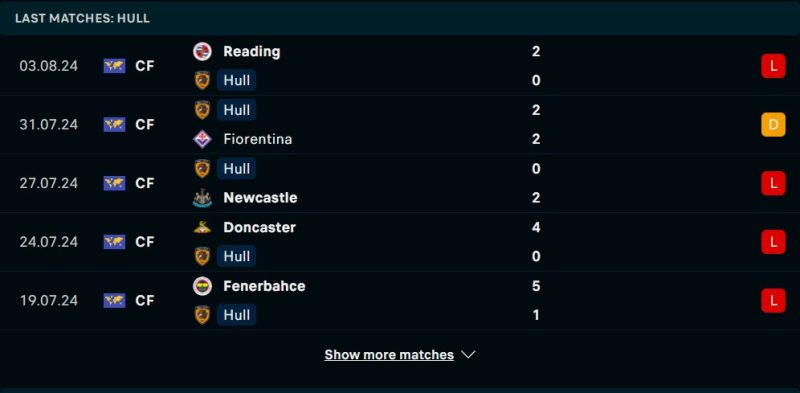The width and height of the screenshot is (800, 393).
Task: Click the Fiorentina club crest icon
Action: click(x=202, y=139)
